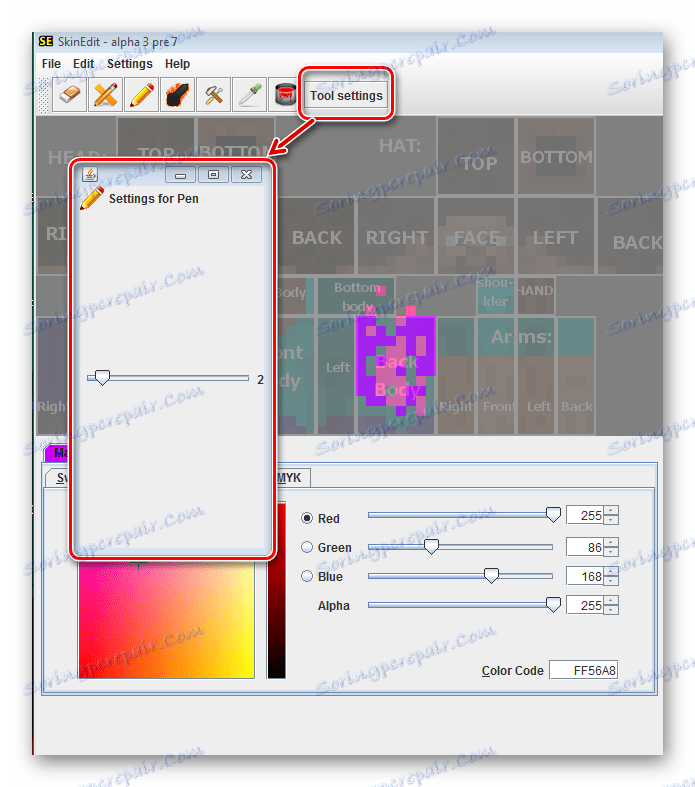
Task: Close the Settings for Pen window
Action: point(246,175)
